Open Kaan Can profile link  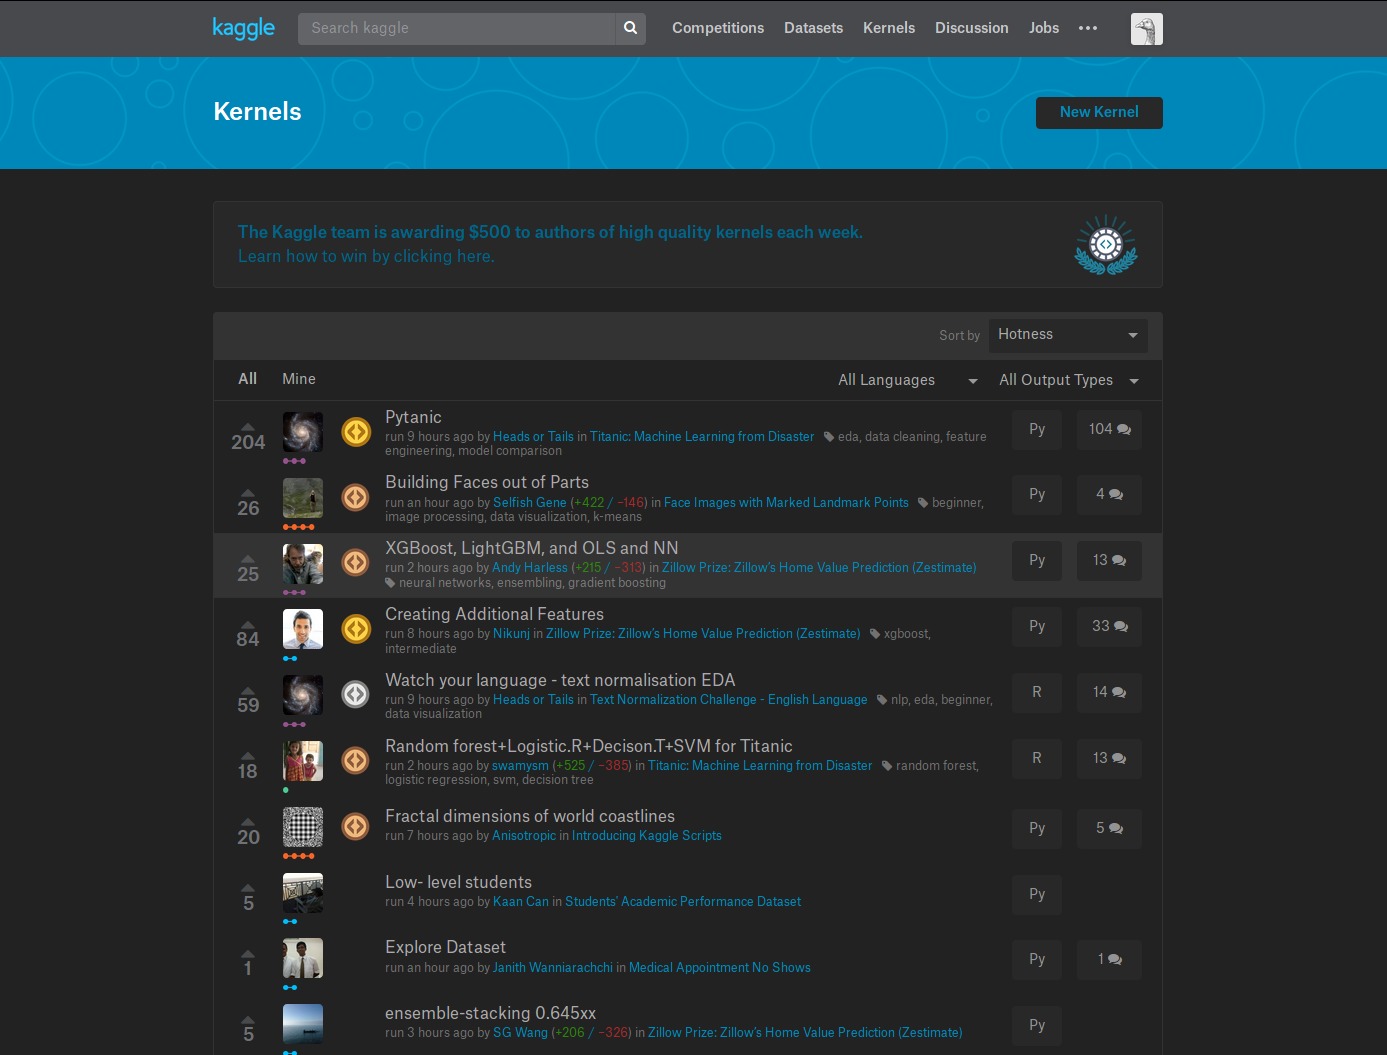(521, 902)
